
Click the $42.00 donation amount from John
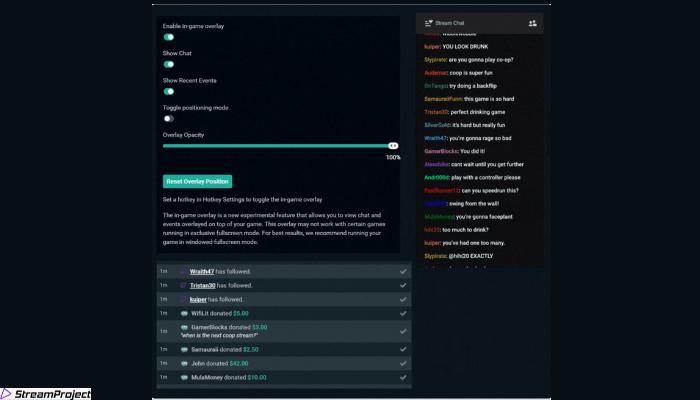238,363
